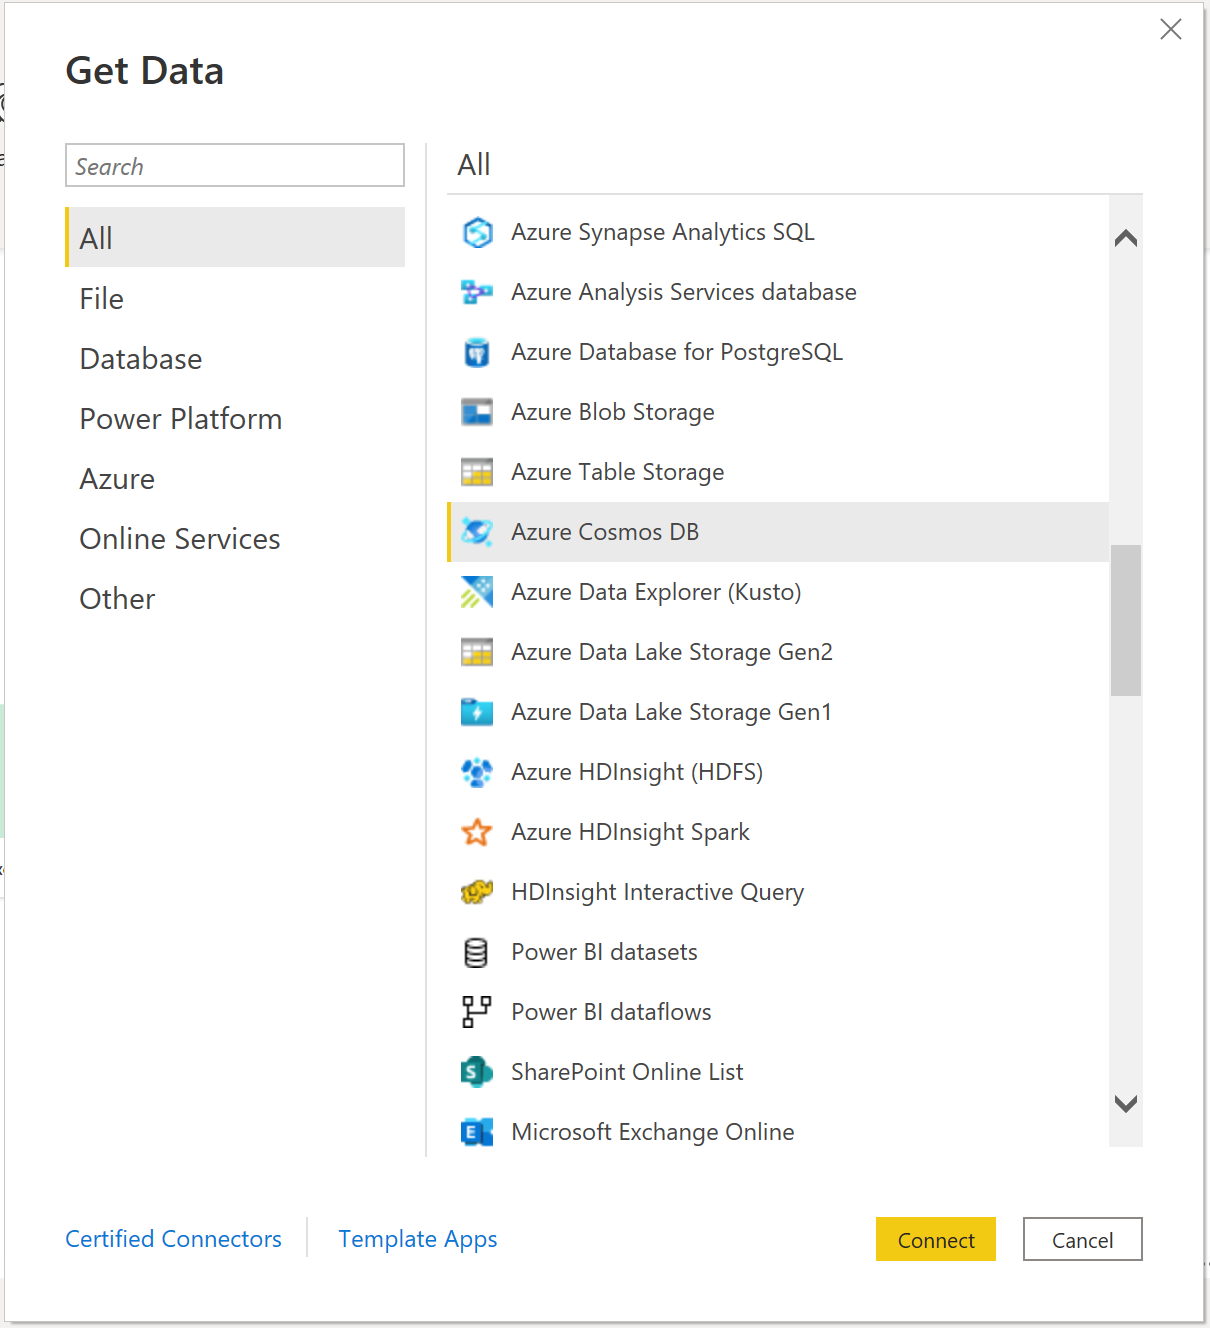Image resolution: width=1210 pixels, height=1328 pixels.
Task: Click the scroll down arrow in list
Action: (x=1126, y=1104)
